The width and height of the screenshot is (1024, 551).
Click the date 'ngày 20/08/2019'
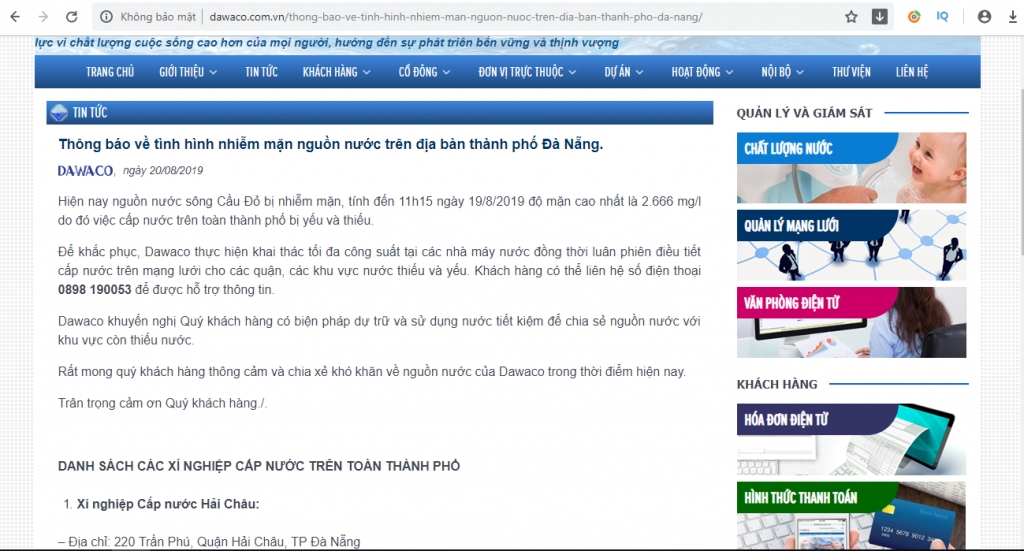[x=163, y=170]
